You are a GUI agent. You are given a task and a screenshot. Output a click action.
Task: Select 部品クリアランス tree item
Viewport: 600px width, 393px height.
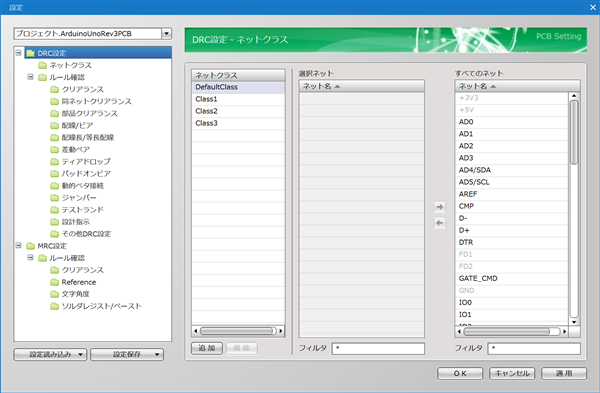click(x=90, y=113)
